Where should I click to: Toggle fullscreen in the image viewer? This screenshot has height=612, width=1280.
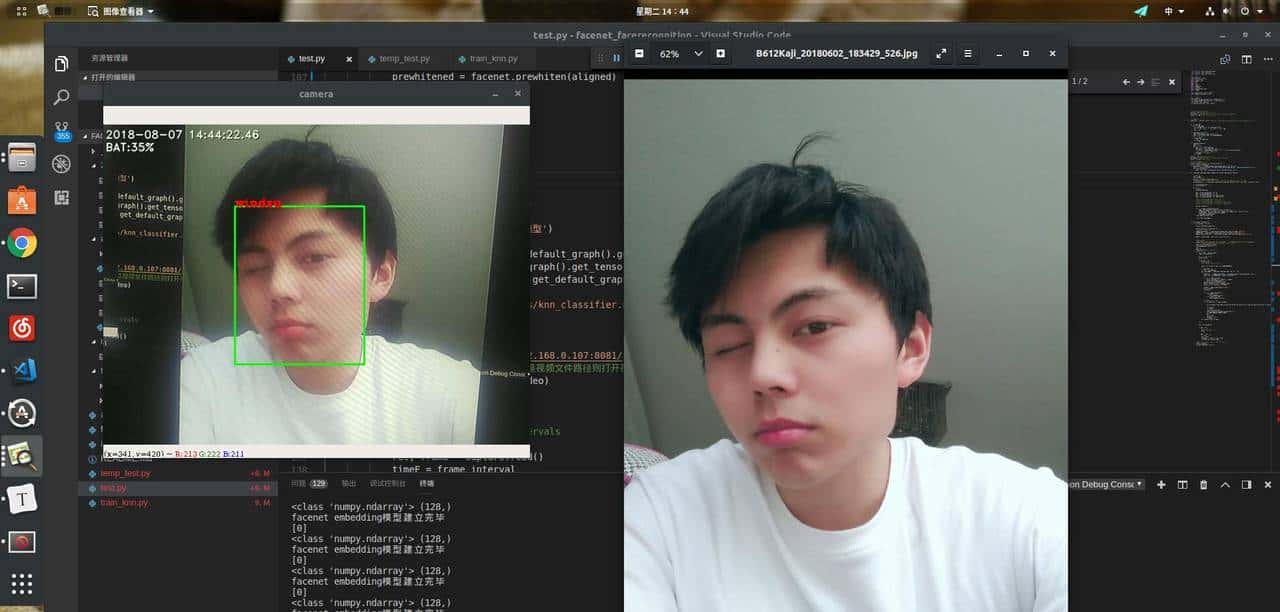pos(941,53)
